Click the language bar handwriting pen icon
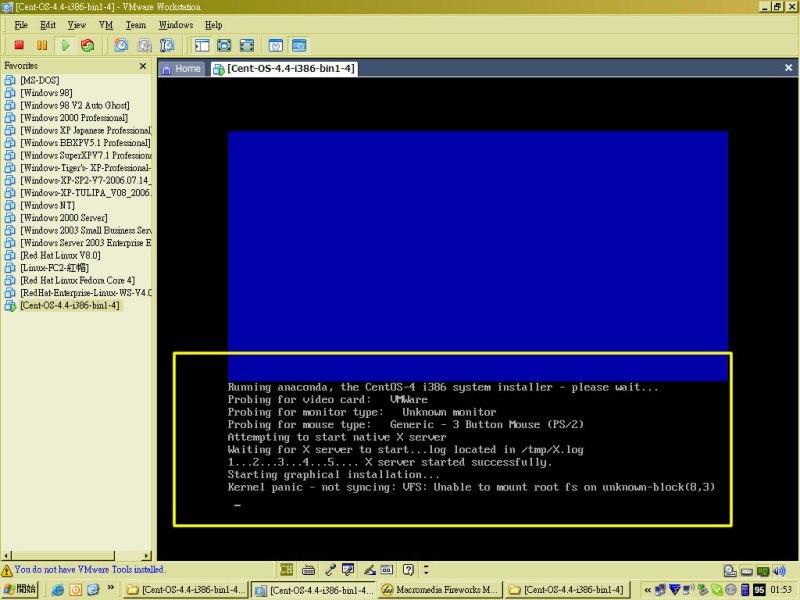This screenshot has height=600, width=800. (369, 569)
